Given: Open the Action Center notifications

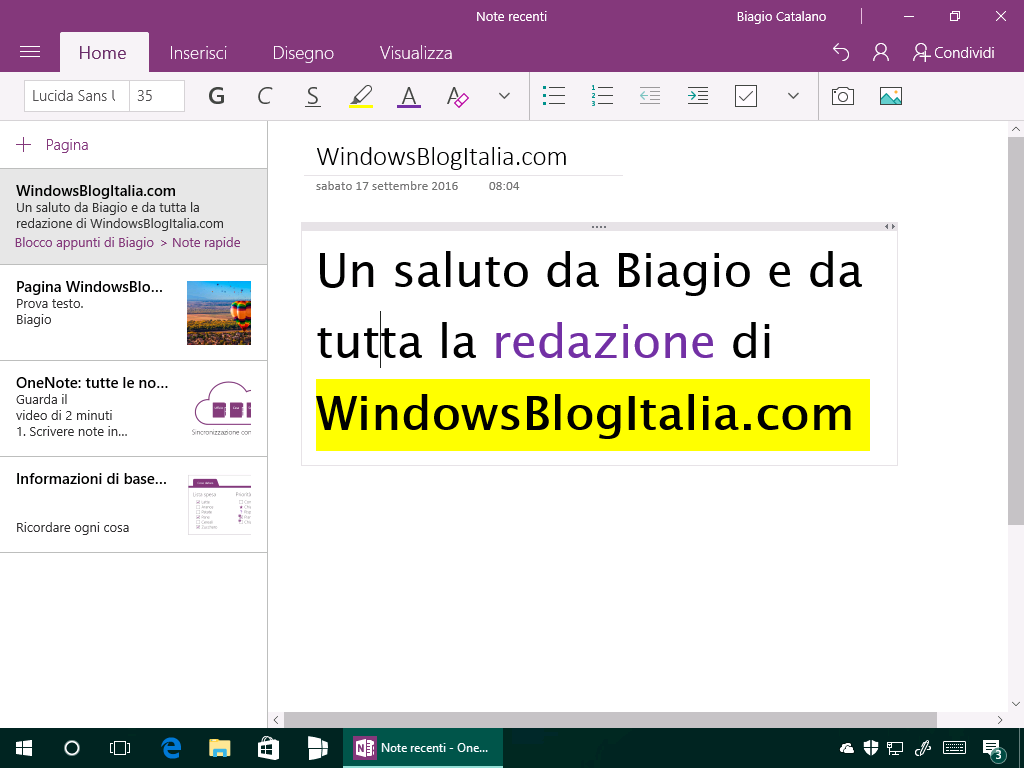Looking at the screenshot, I should point(993,750).
